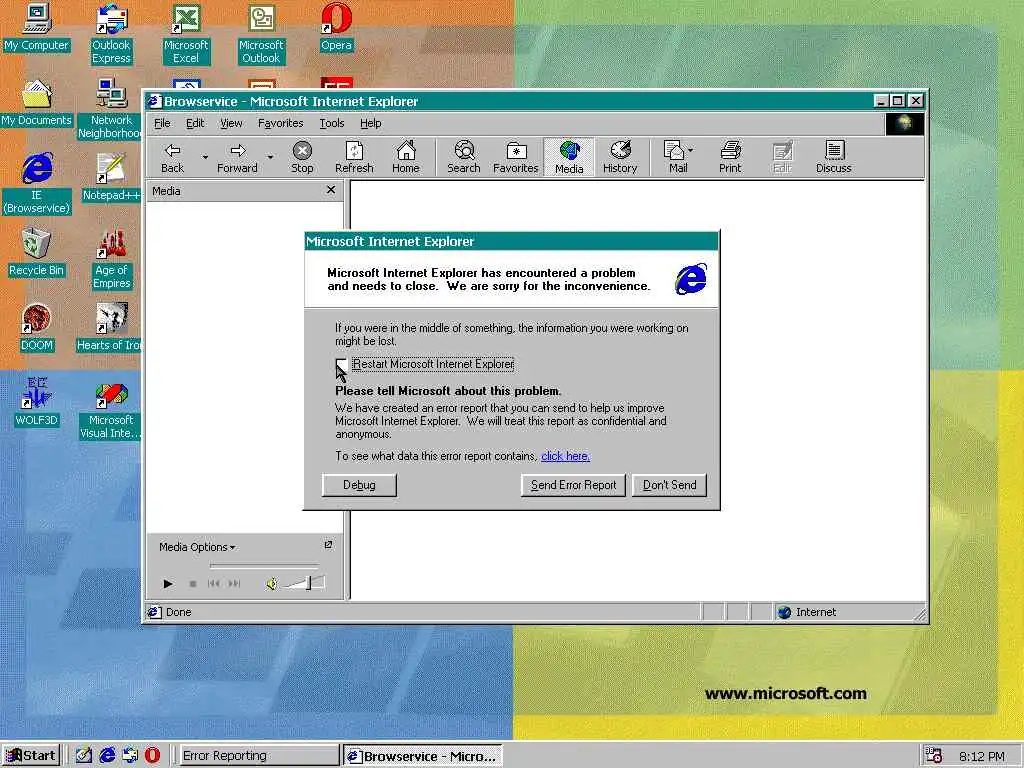Expand the Media Options dropdown

click(197, 547)
